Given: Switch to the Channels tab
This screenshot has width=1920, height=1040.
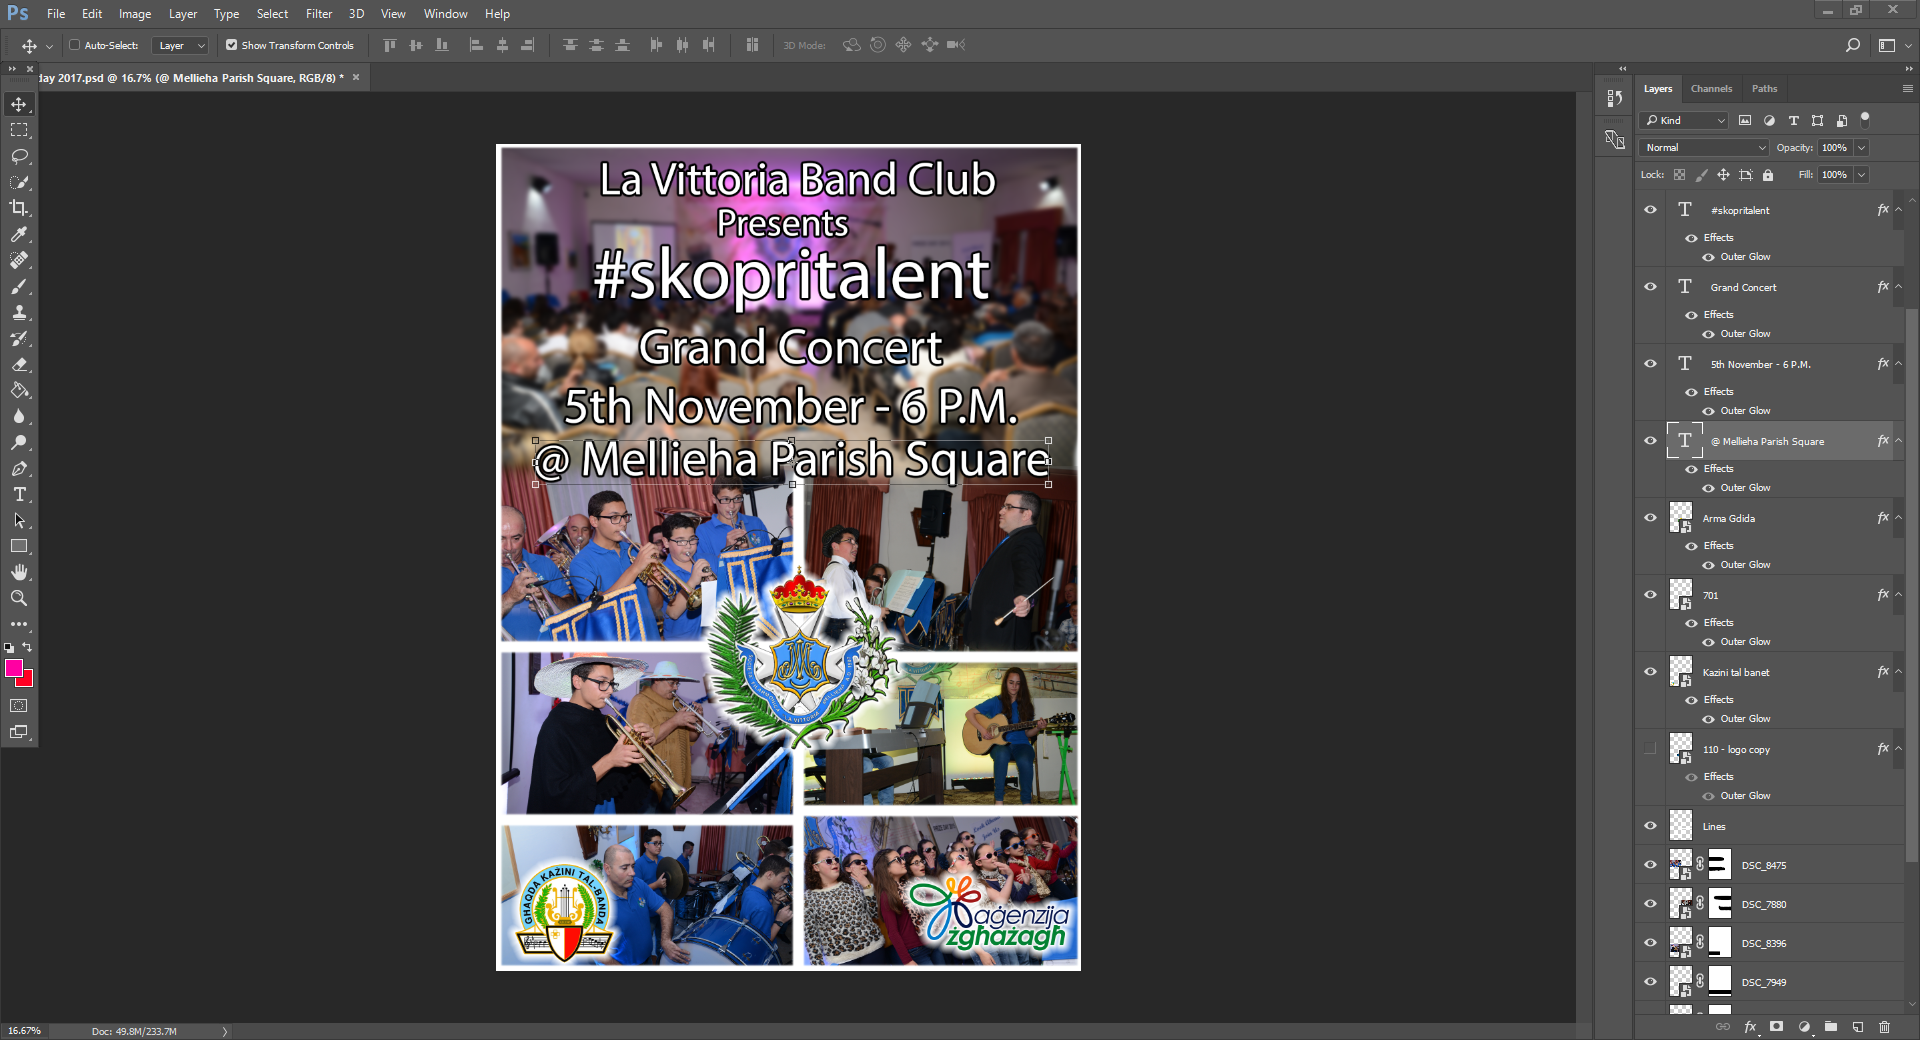Looking at the screenshot, I should point(1711,89).
